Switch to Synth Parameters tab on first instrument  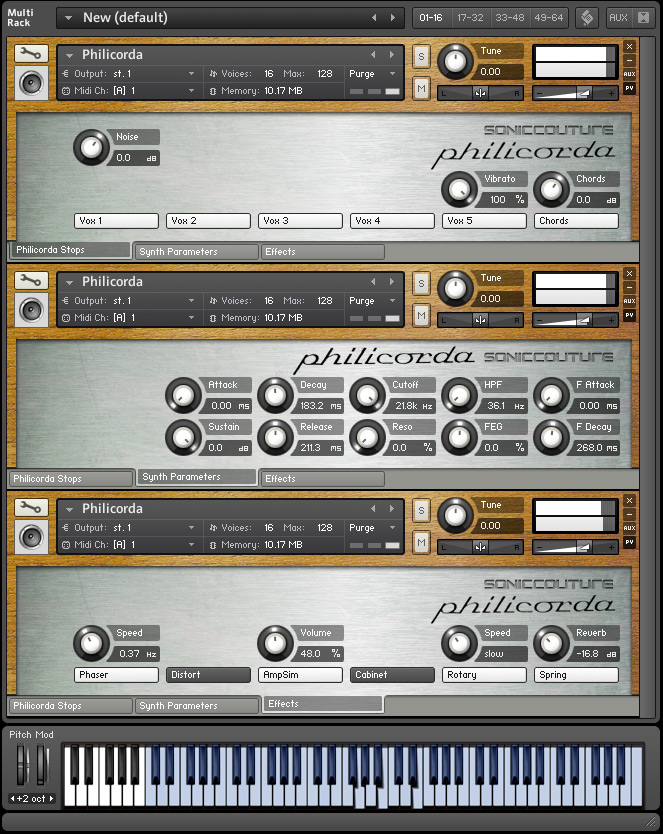pyautogui.click(x=196, y=252)
